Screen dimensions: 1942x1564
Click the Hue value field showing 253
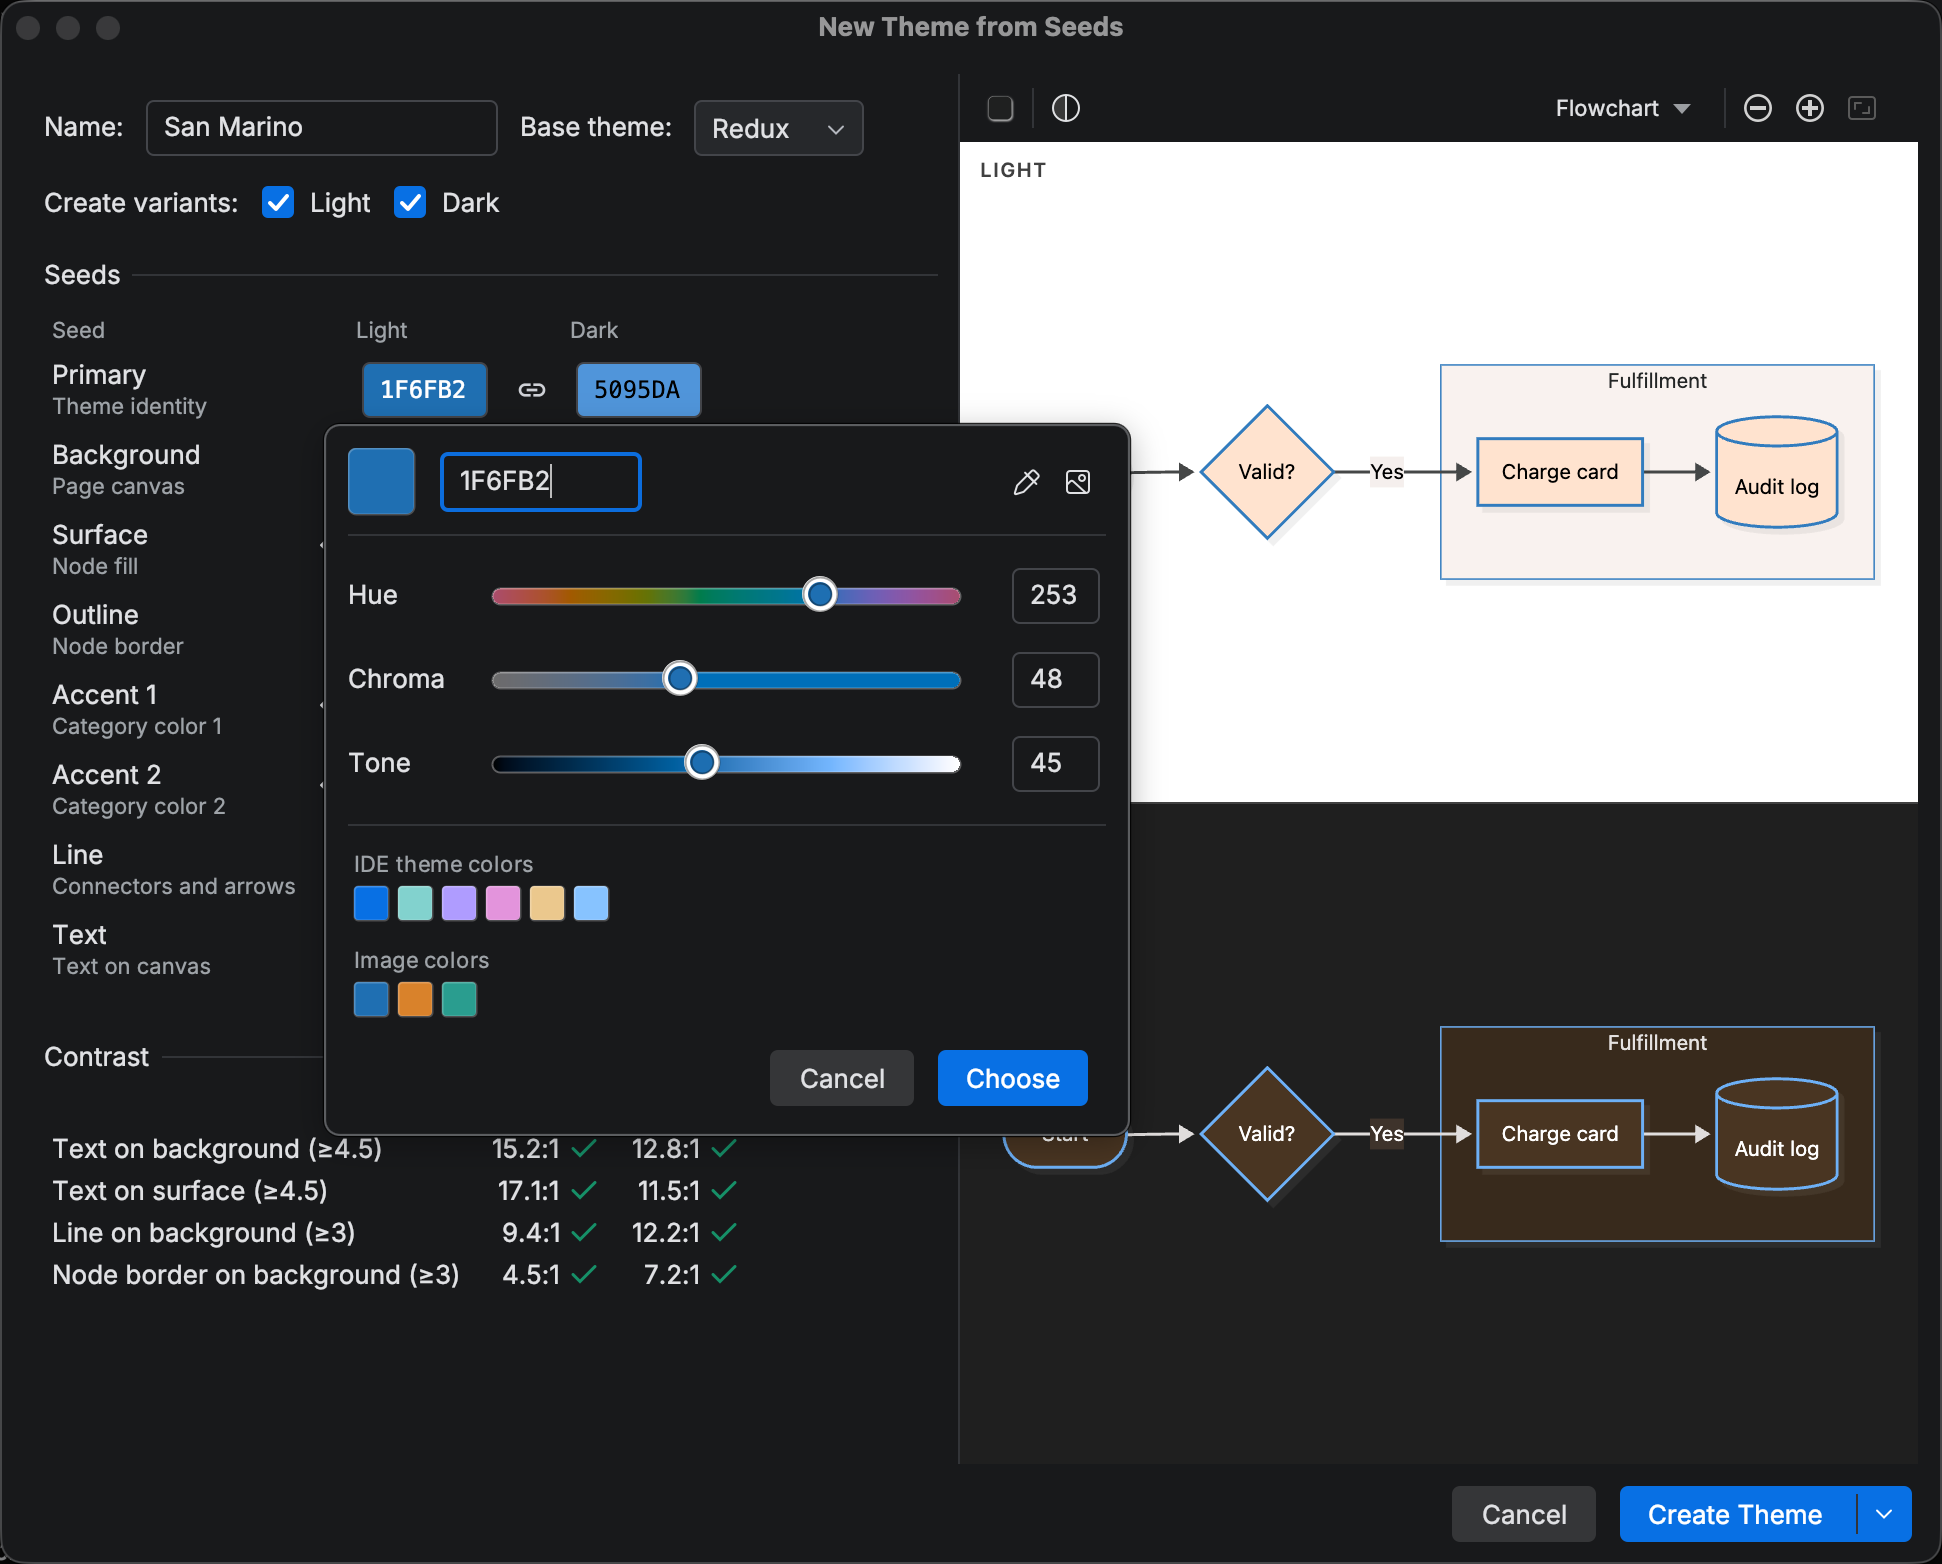click(1055, 595)
